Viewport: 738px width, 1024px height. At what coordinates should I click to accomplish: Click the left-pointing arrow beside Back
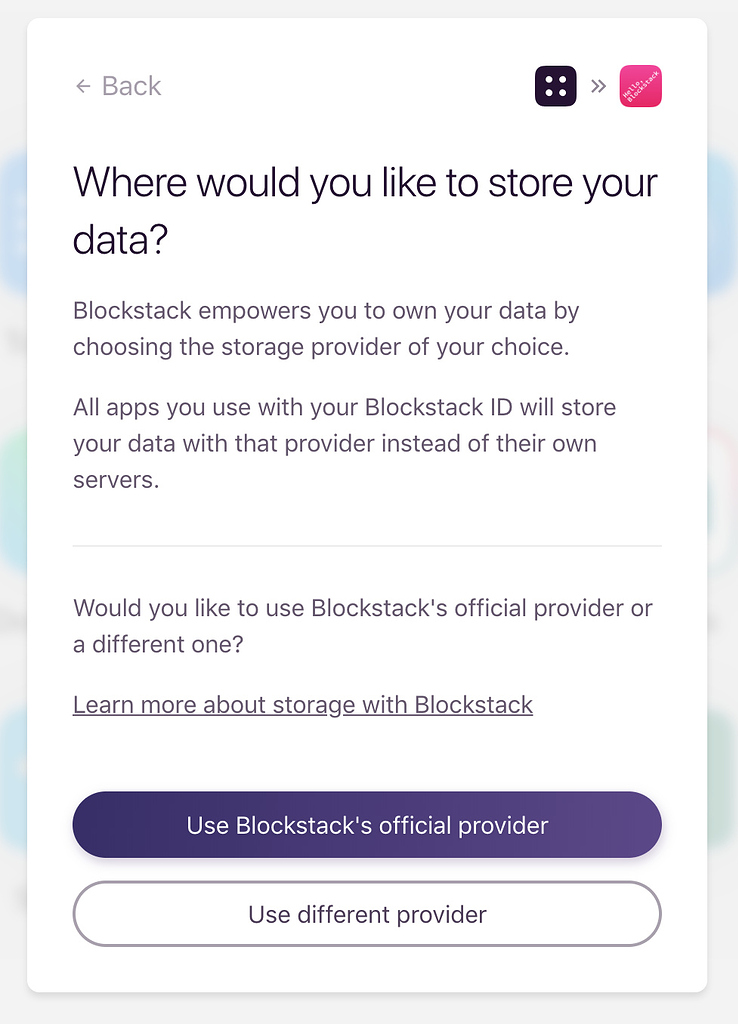(x=82, y=86)
